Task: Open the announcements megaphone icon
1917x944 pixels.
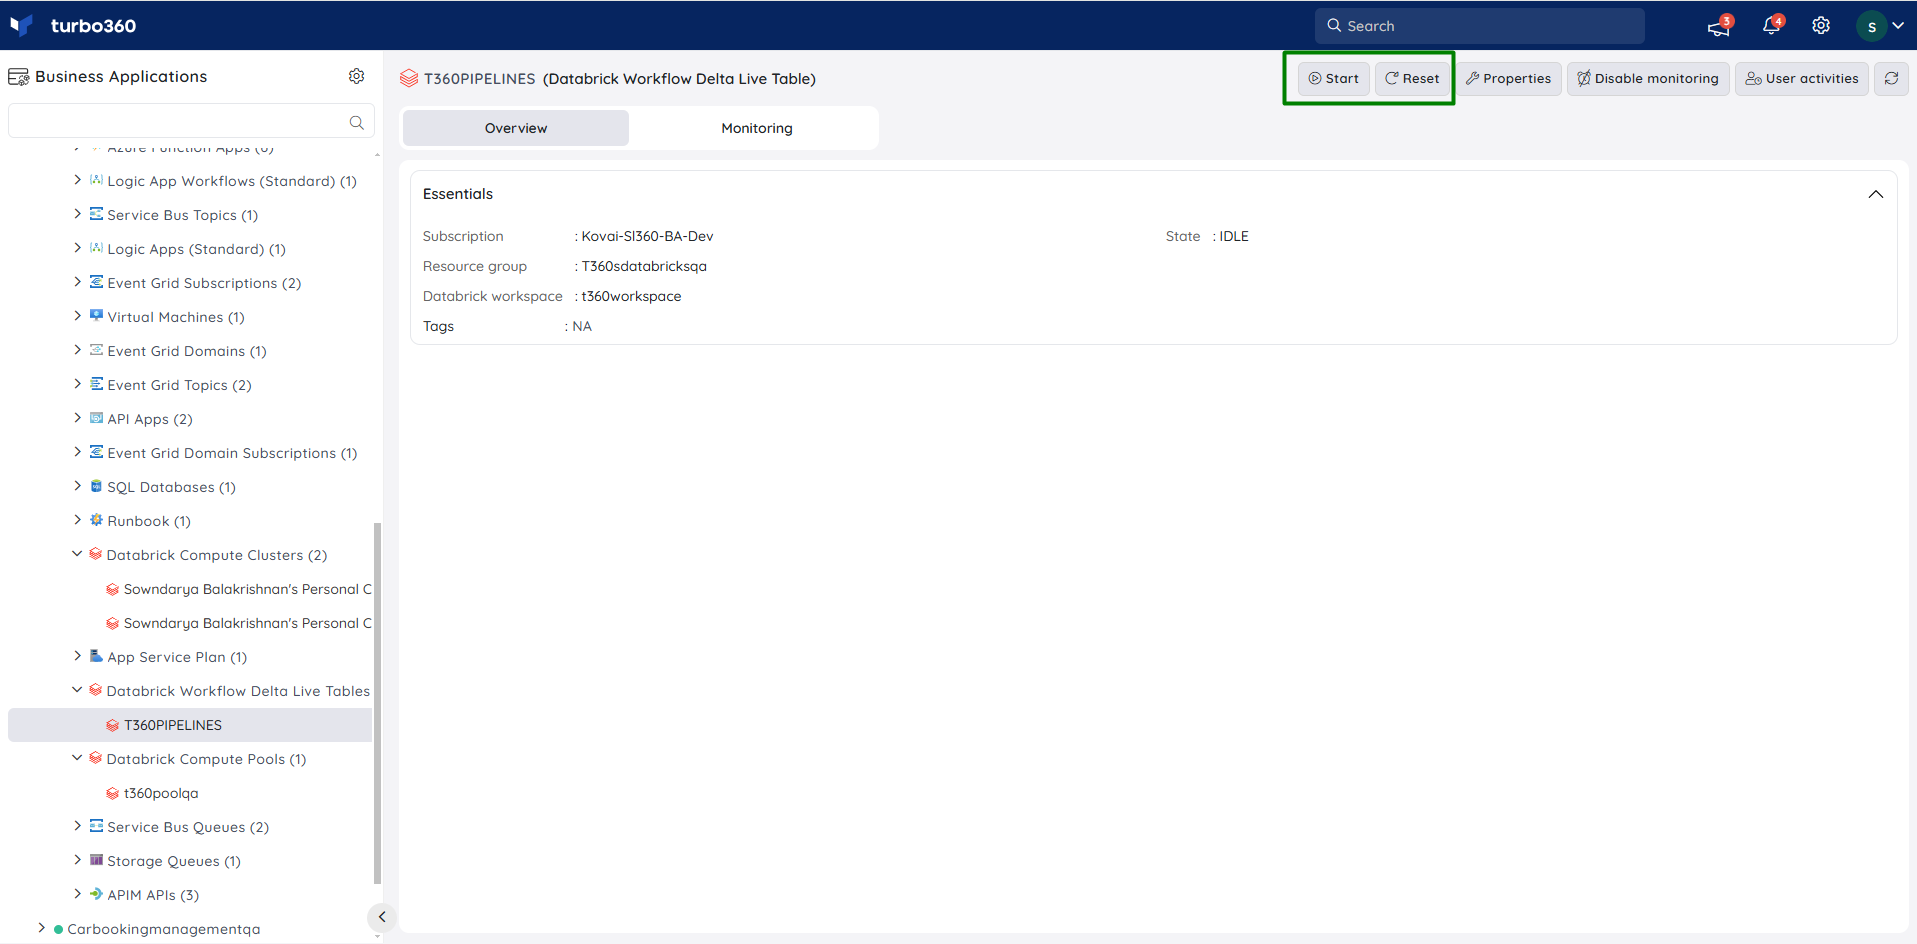Action: pos(1718,27)
